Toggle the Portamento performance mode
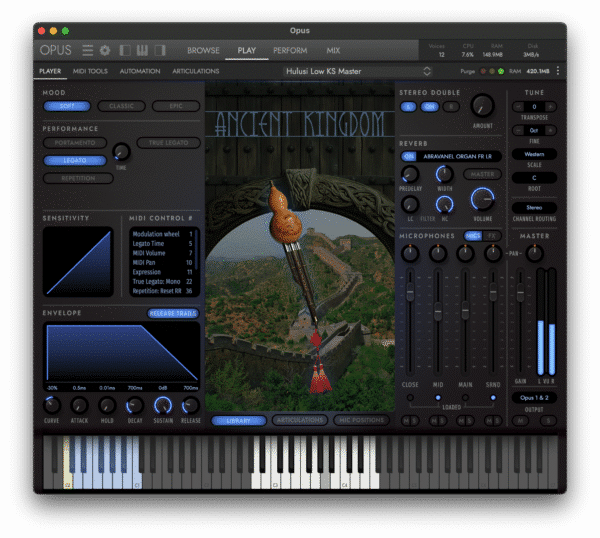 click(75, 143)
